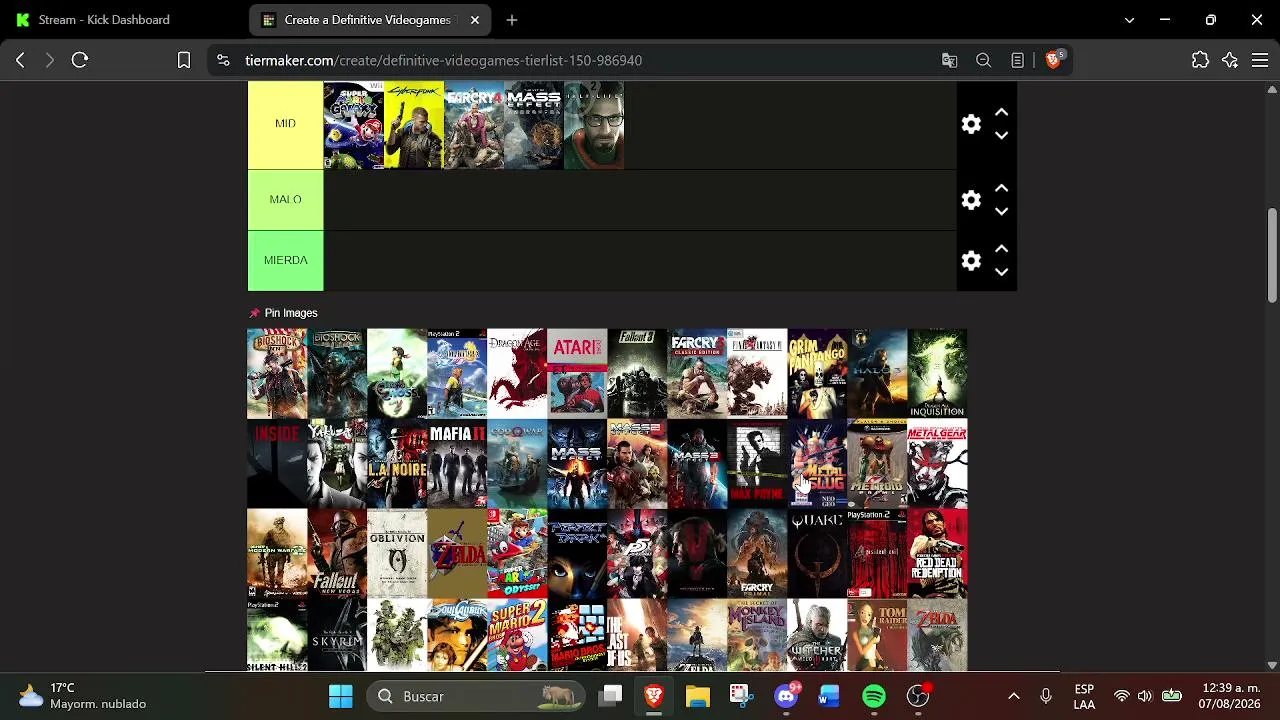Move the MALO tier row up

pos(1001,189)
